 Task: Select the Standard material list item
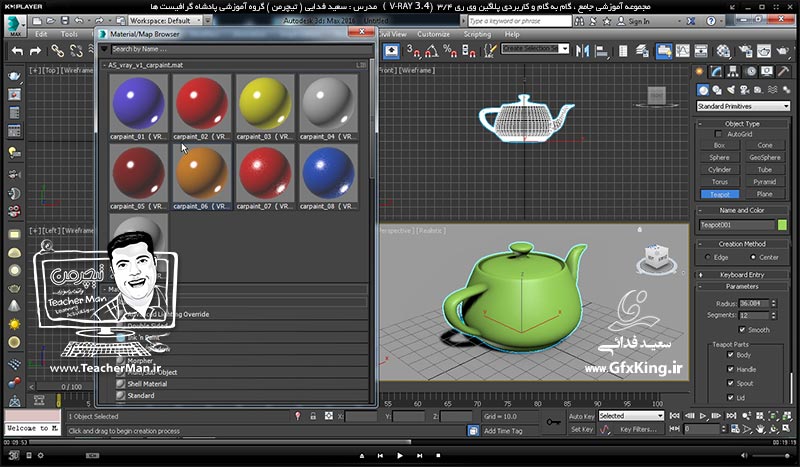pyautogui.click(x=141, y=396)
